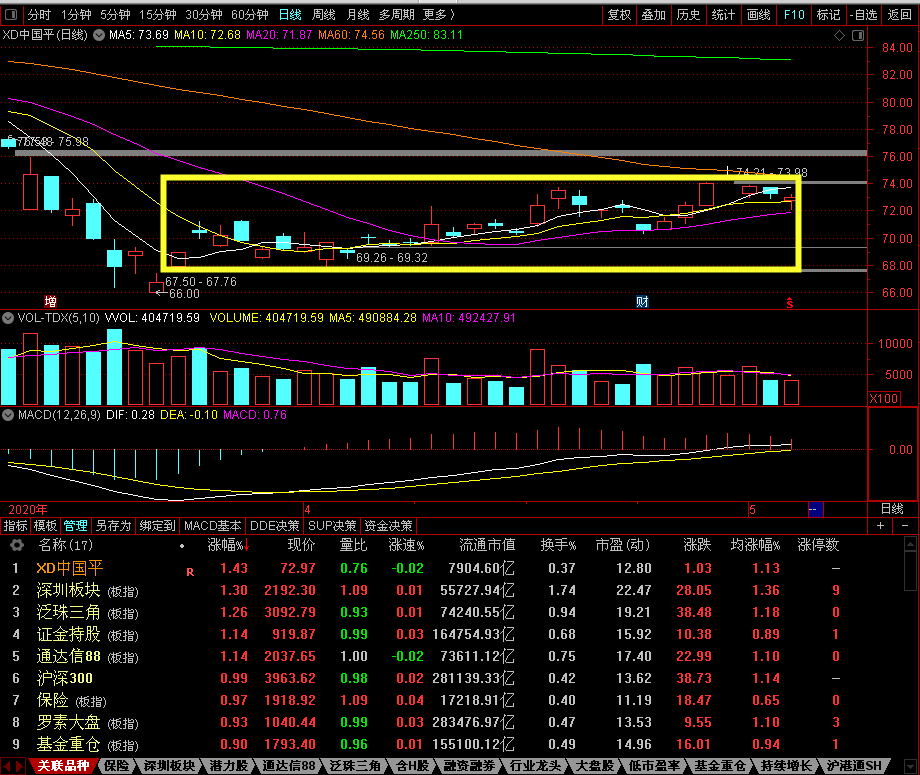
Task: Click the 管理 manage option
Action: pyautogui.click(x=76, y=526)
